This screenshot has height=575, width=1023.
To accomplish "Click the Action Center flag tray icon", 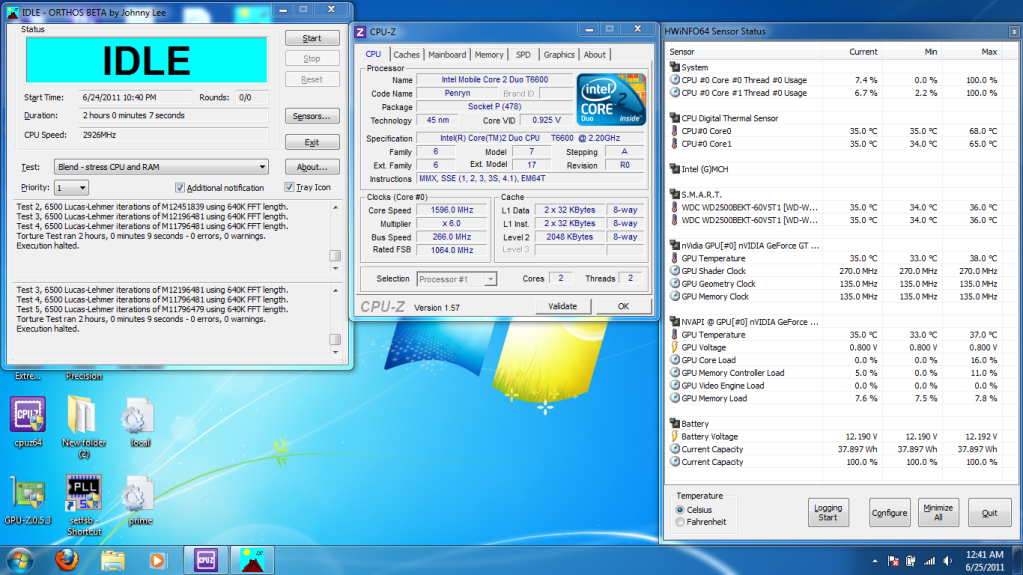I will coord(893,561).
